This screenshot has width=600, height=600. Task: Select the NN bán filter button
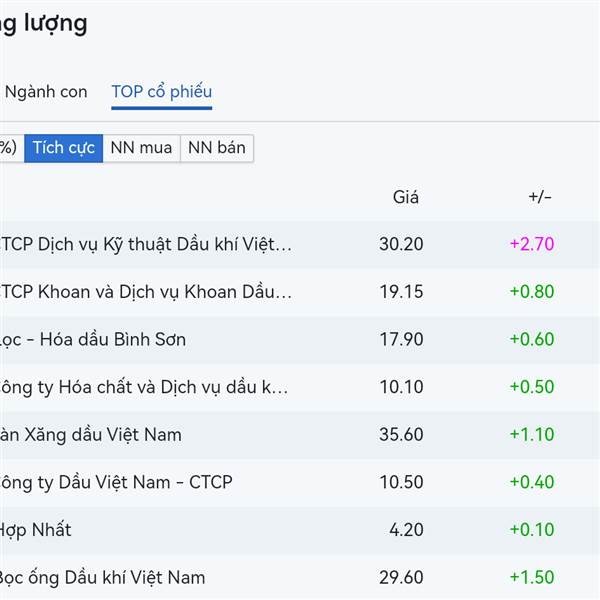(217, 148)
